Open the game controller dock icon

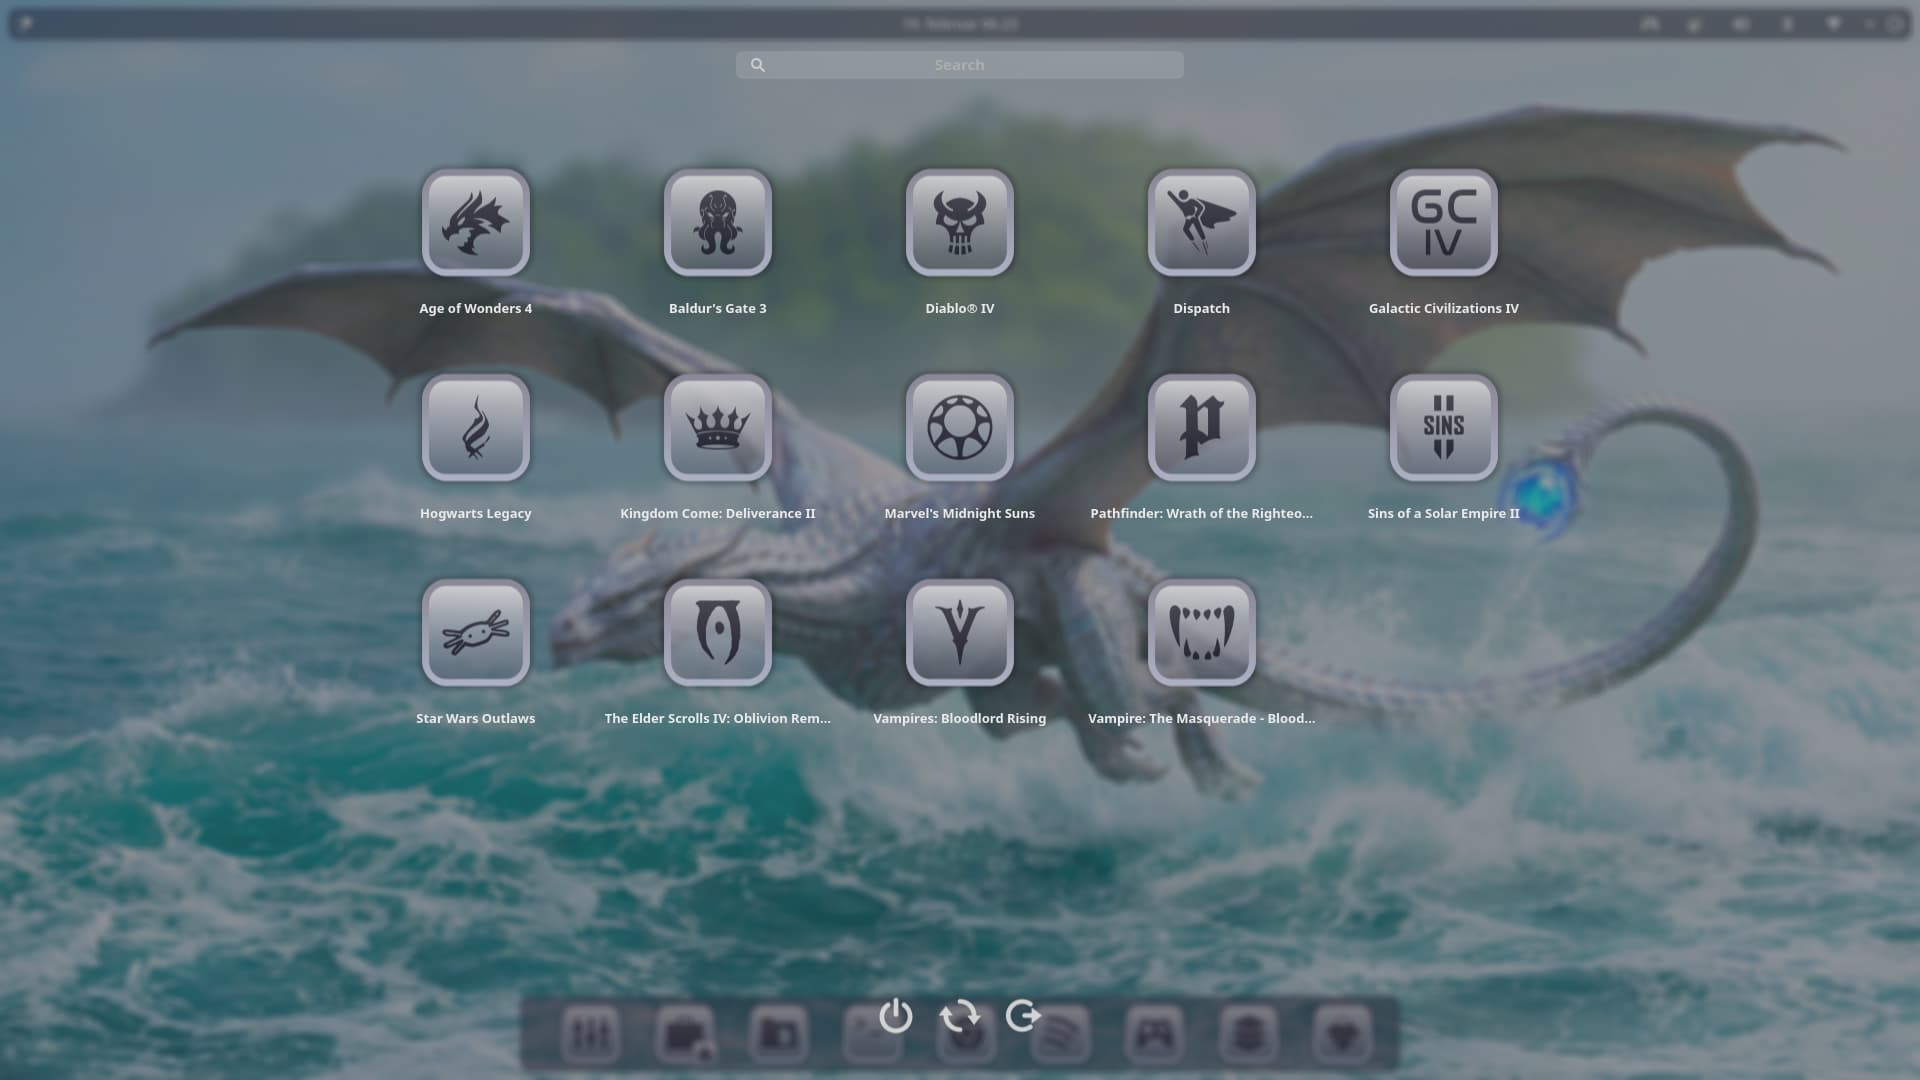1154,1034
